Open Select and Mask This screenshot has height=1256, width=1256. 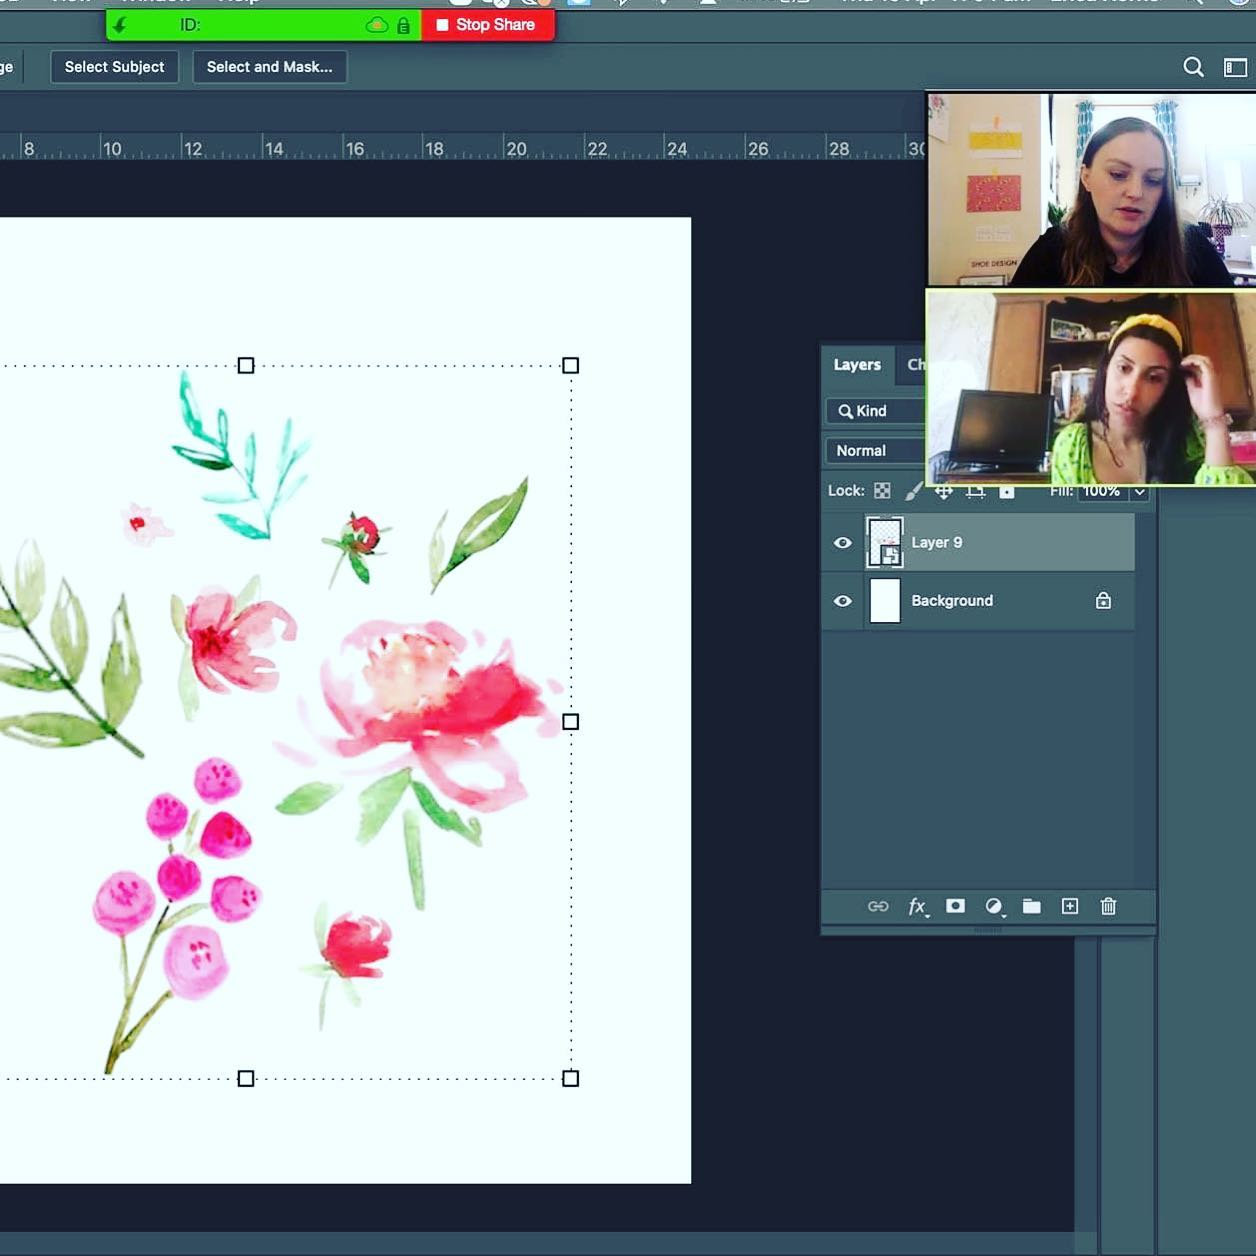(x=270, y=66)
